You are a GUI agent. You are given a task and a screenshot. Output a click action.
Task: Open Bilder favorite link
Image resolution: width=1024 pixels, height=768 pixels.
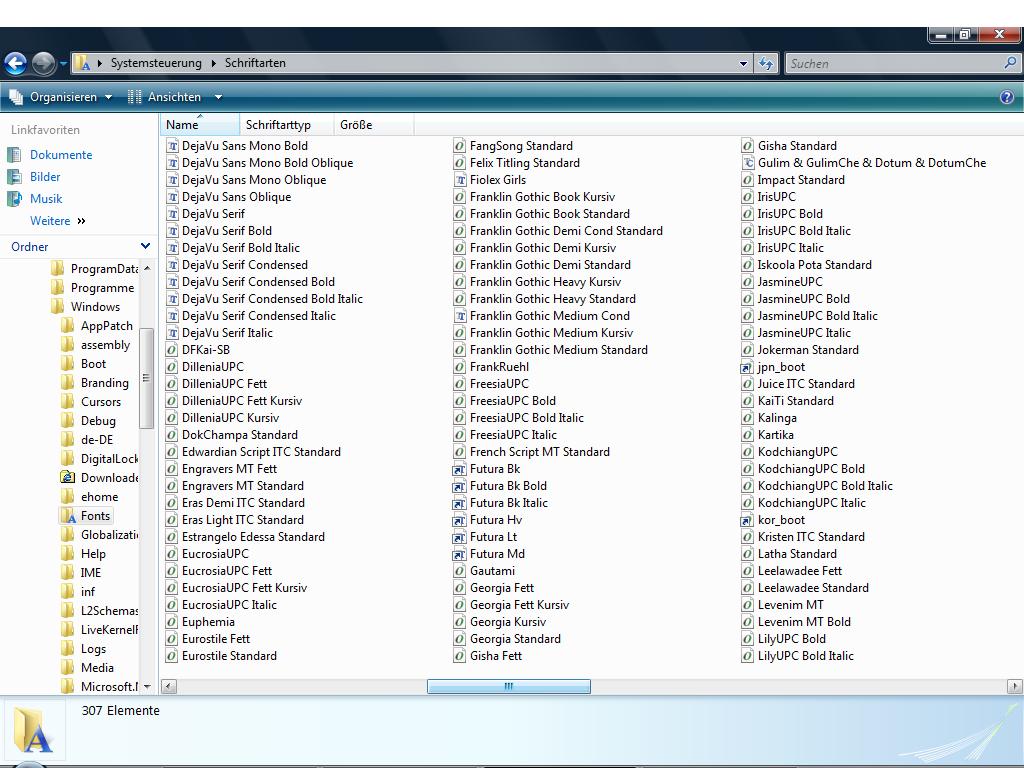[45, 177]
